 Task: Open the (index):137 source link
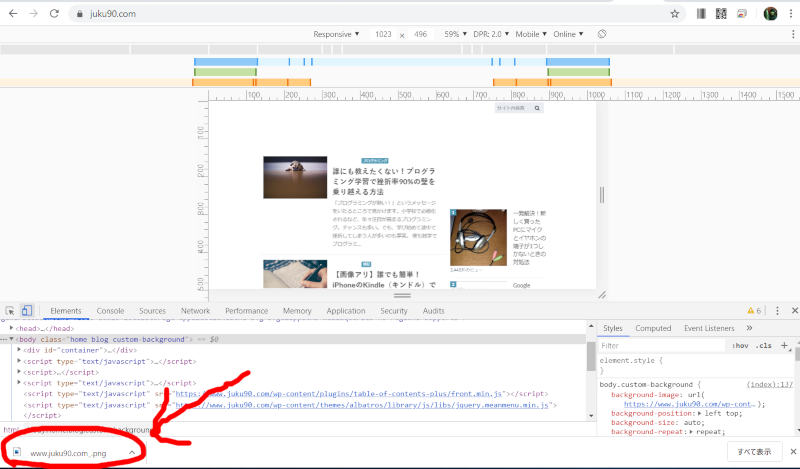(769, 384)
